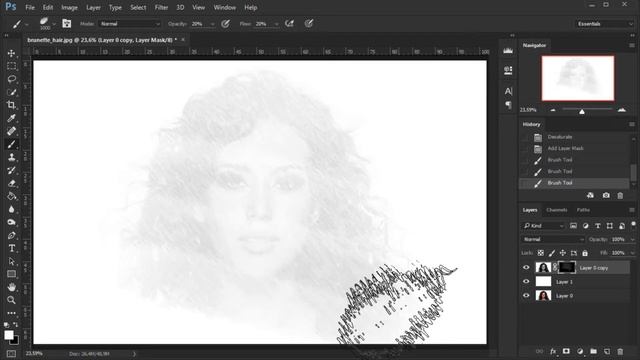Image resolution: width=640 pixels, height=360 pixels.
Task: Select the Dodge tool
Action: pos(11,222)
